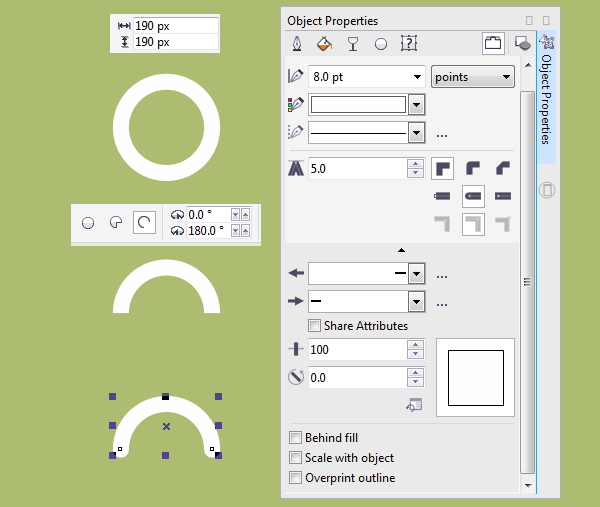
Task: Select centered outline position
Action: tap(473, 224)
